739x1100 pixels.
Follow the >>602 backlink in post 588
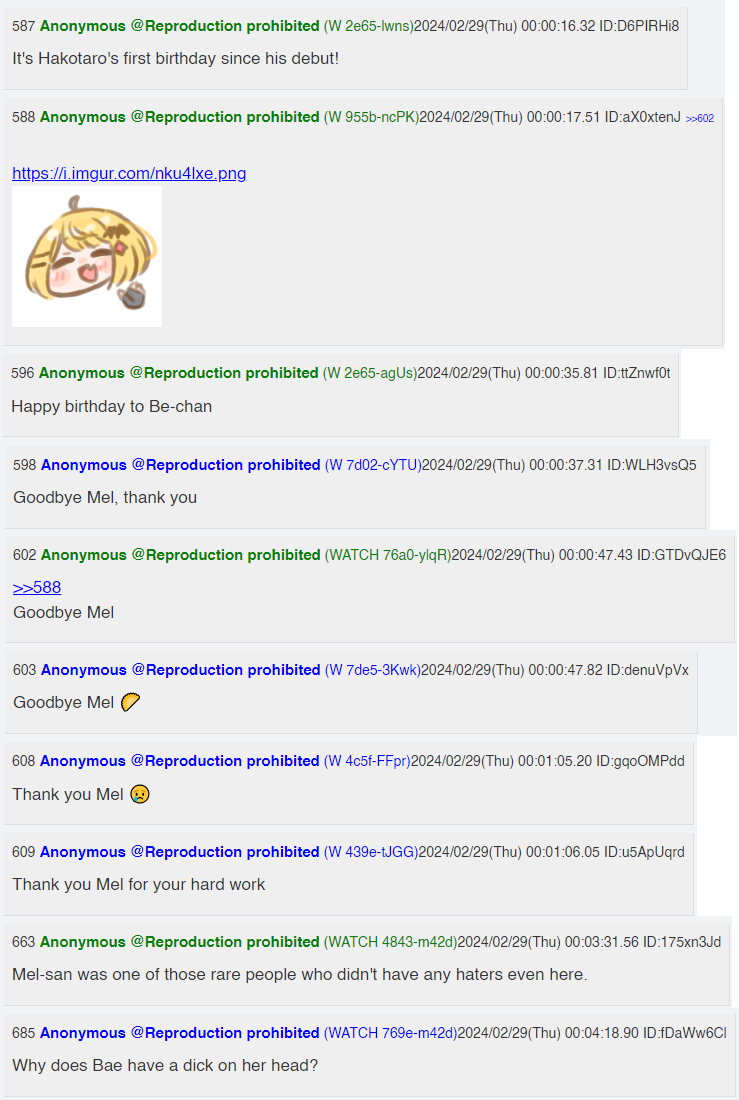coord(700,119)
